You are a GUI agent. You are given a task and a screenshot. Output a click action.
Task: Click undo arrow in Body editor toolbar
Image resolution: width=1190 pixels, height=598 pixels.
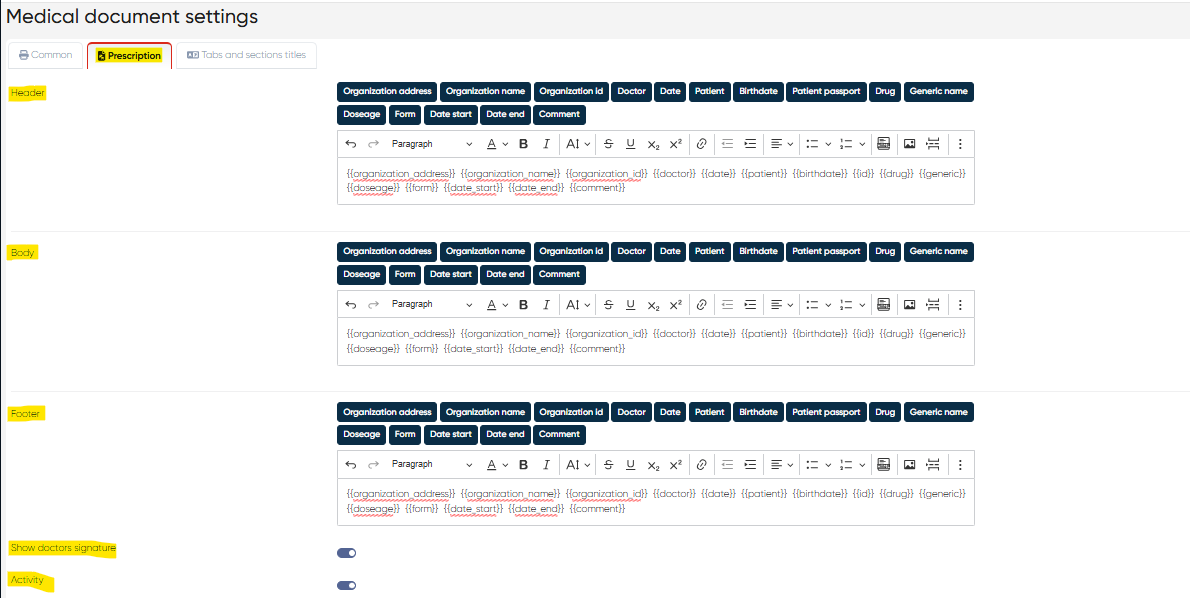(x=350, y=304)
